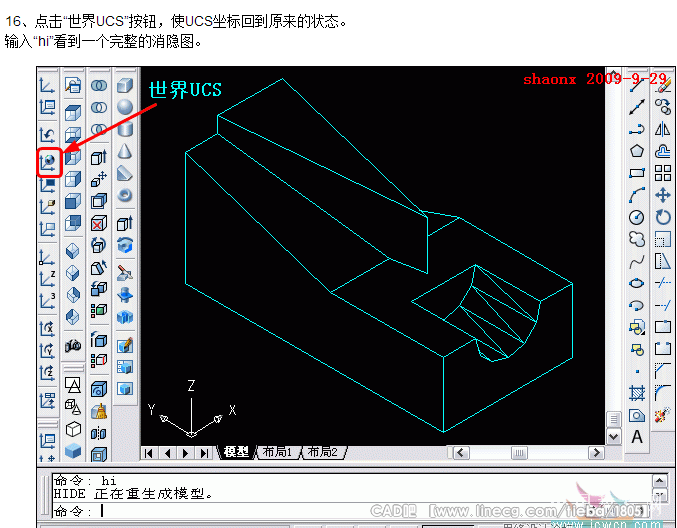677x528 pixels.
Task: Select the Rotate tool
Action: pyautogui.click(x=663, y=217)
